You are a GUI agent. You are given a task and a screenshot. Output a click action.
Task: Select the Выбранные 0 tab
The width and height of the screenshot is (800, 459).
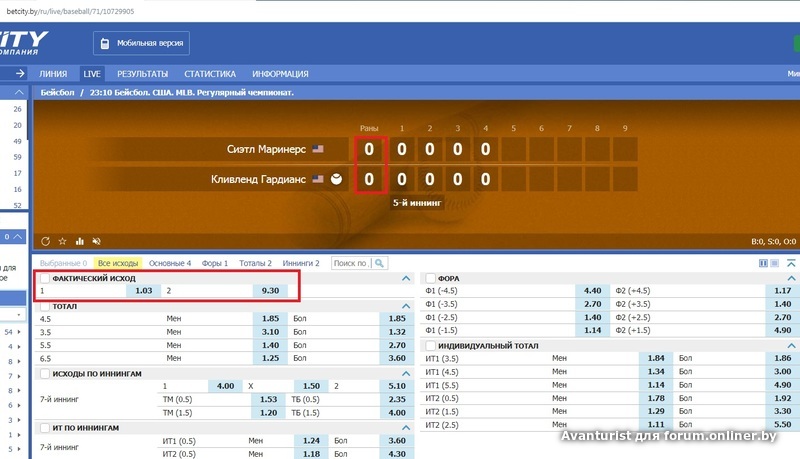tap(63, 263)
